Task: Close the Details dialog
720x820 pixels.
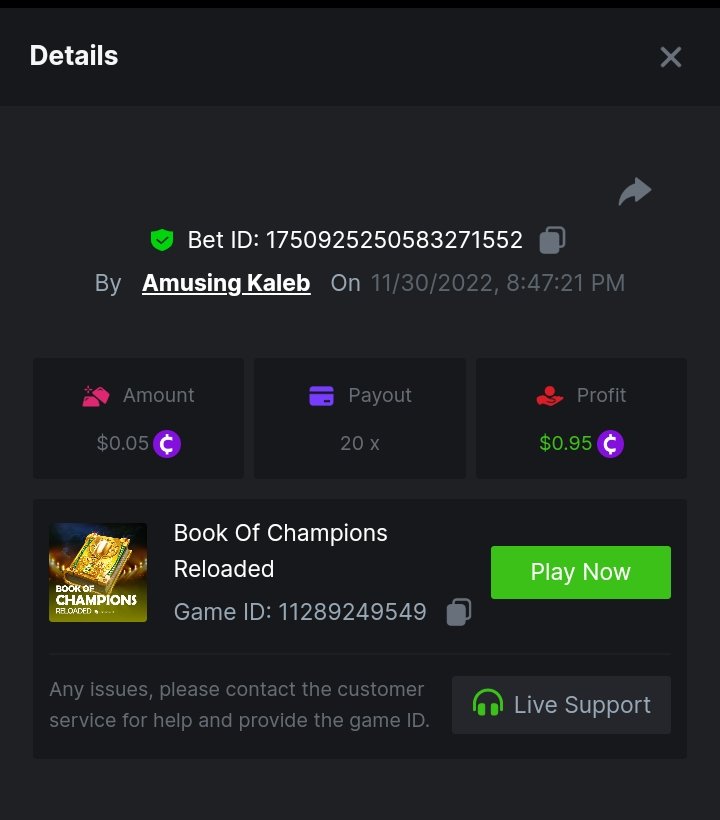Action: click(671, 57)
